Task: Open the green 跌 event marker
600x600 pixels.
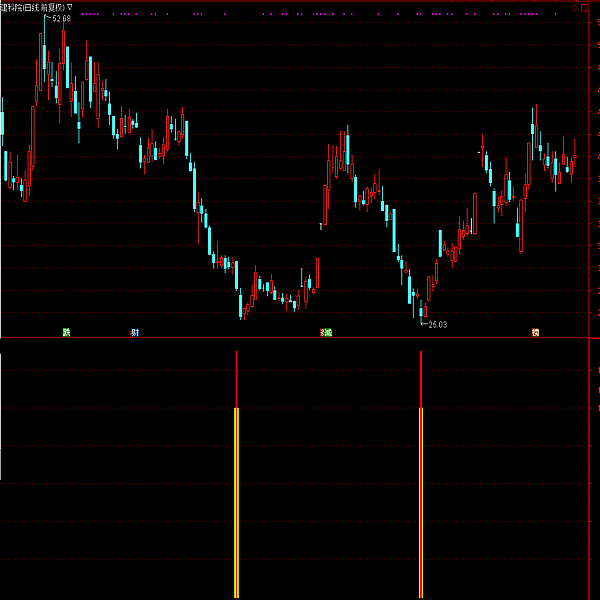Action: click(67, 332)
